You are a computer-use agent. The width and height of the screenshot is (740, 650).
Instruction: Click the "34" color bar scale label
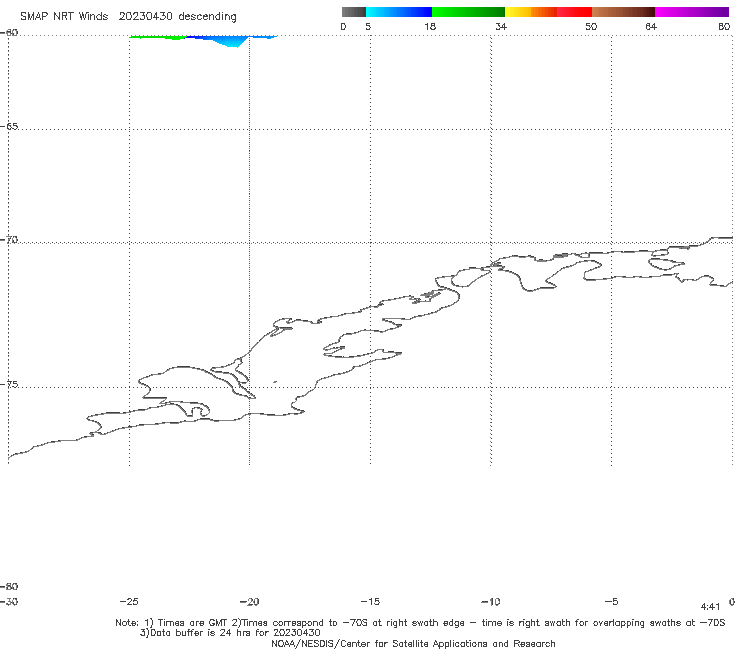click(501, 27)
